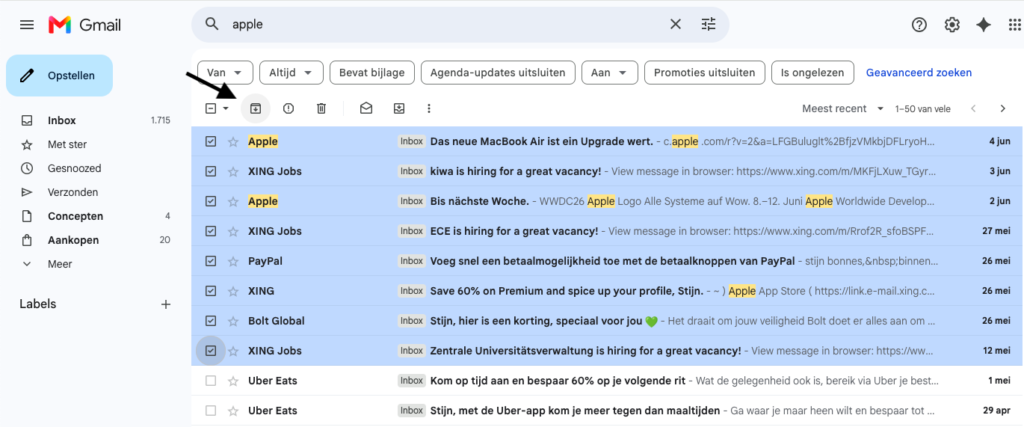Star the Kom op tijd aan email

tap(233, 381)
